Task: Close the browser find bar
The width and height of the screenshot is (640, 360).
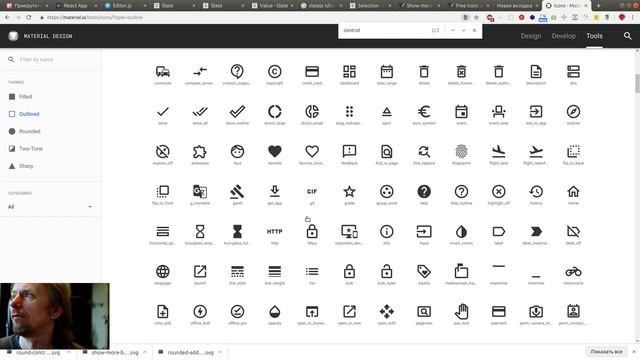Action: (x=474, y=30)
